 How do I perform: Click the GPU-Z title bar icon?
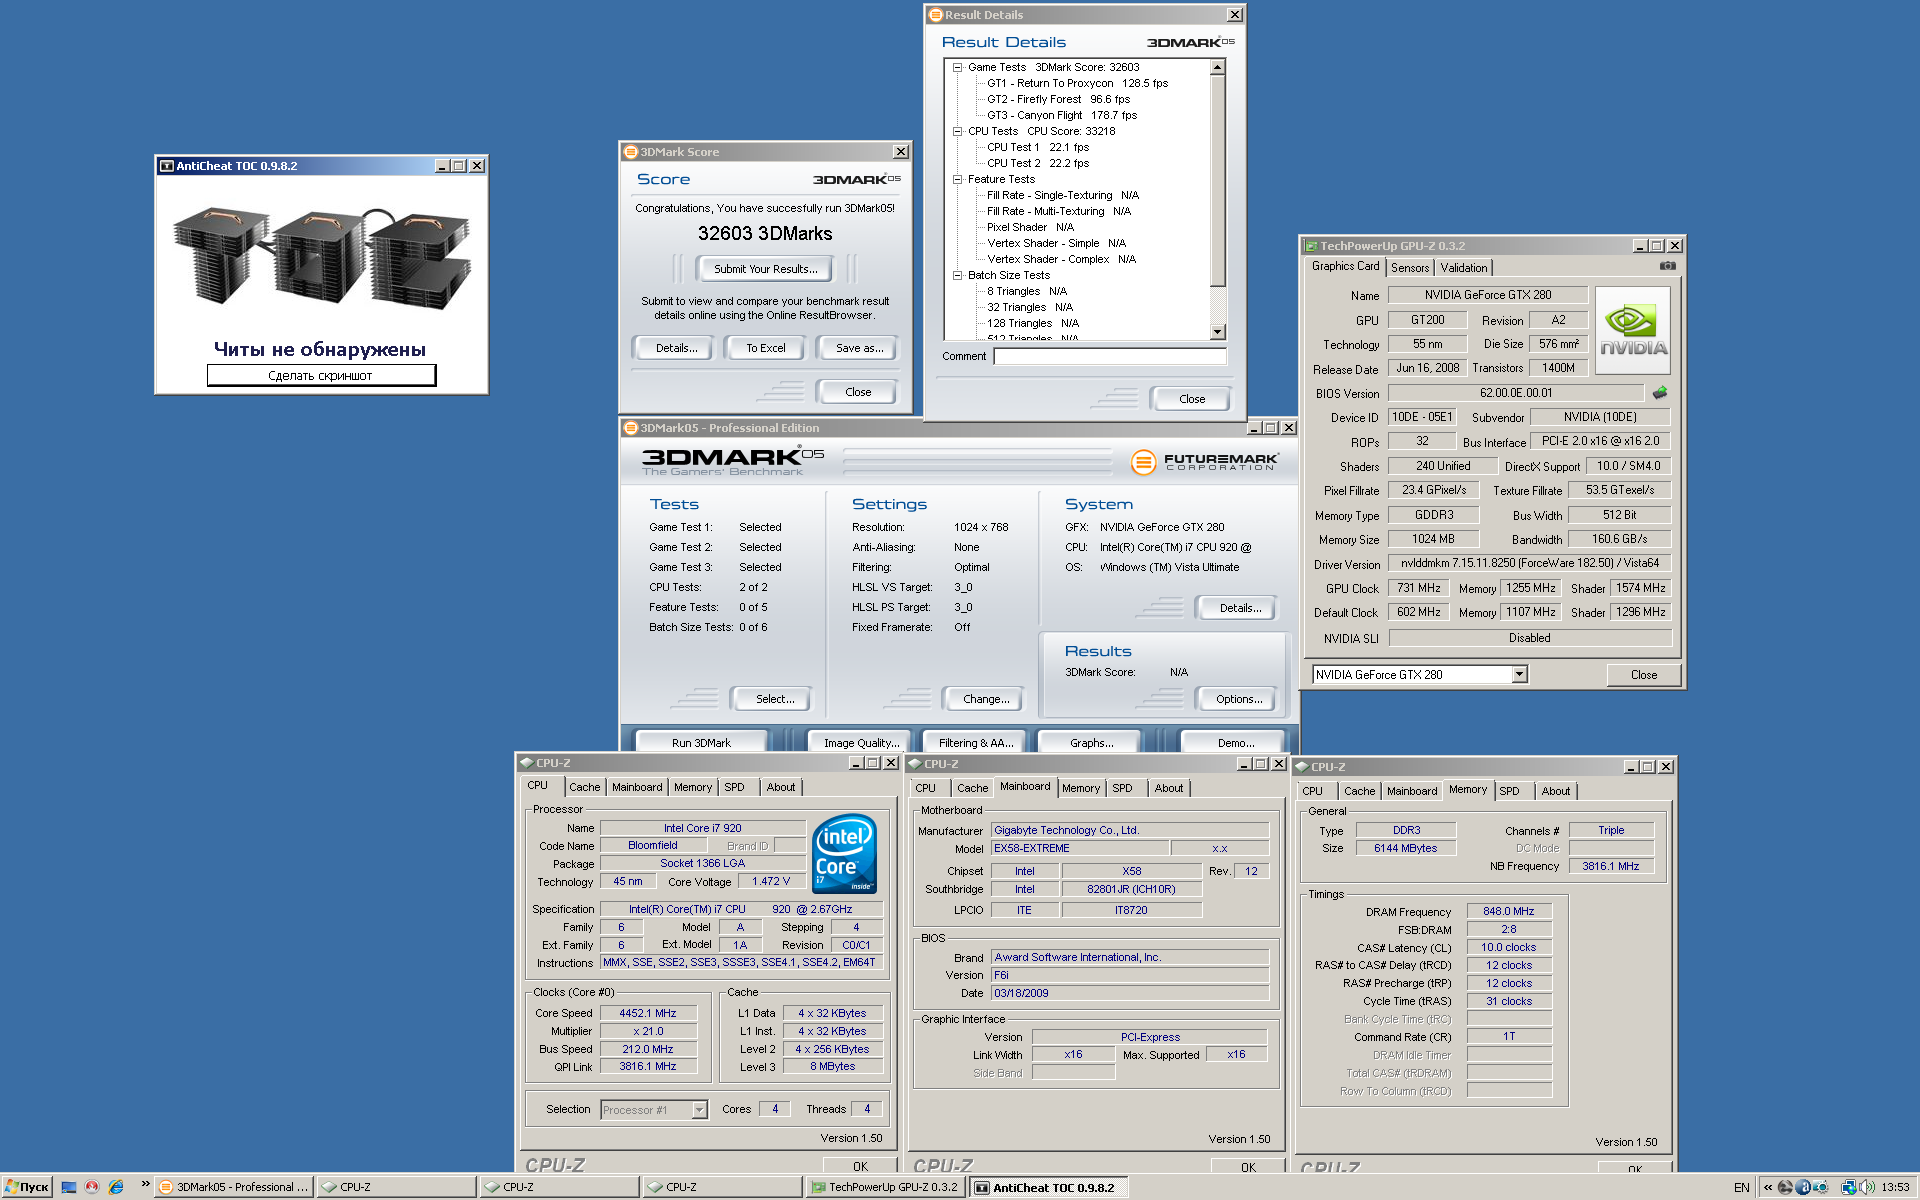pyautogui.click(x=1311, y=246)
